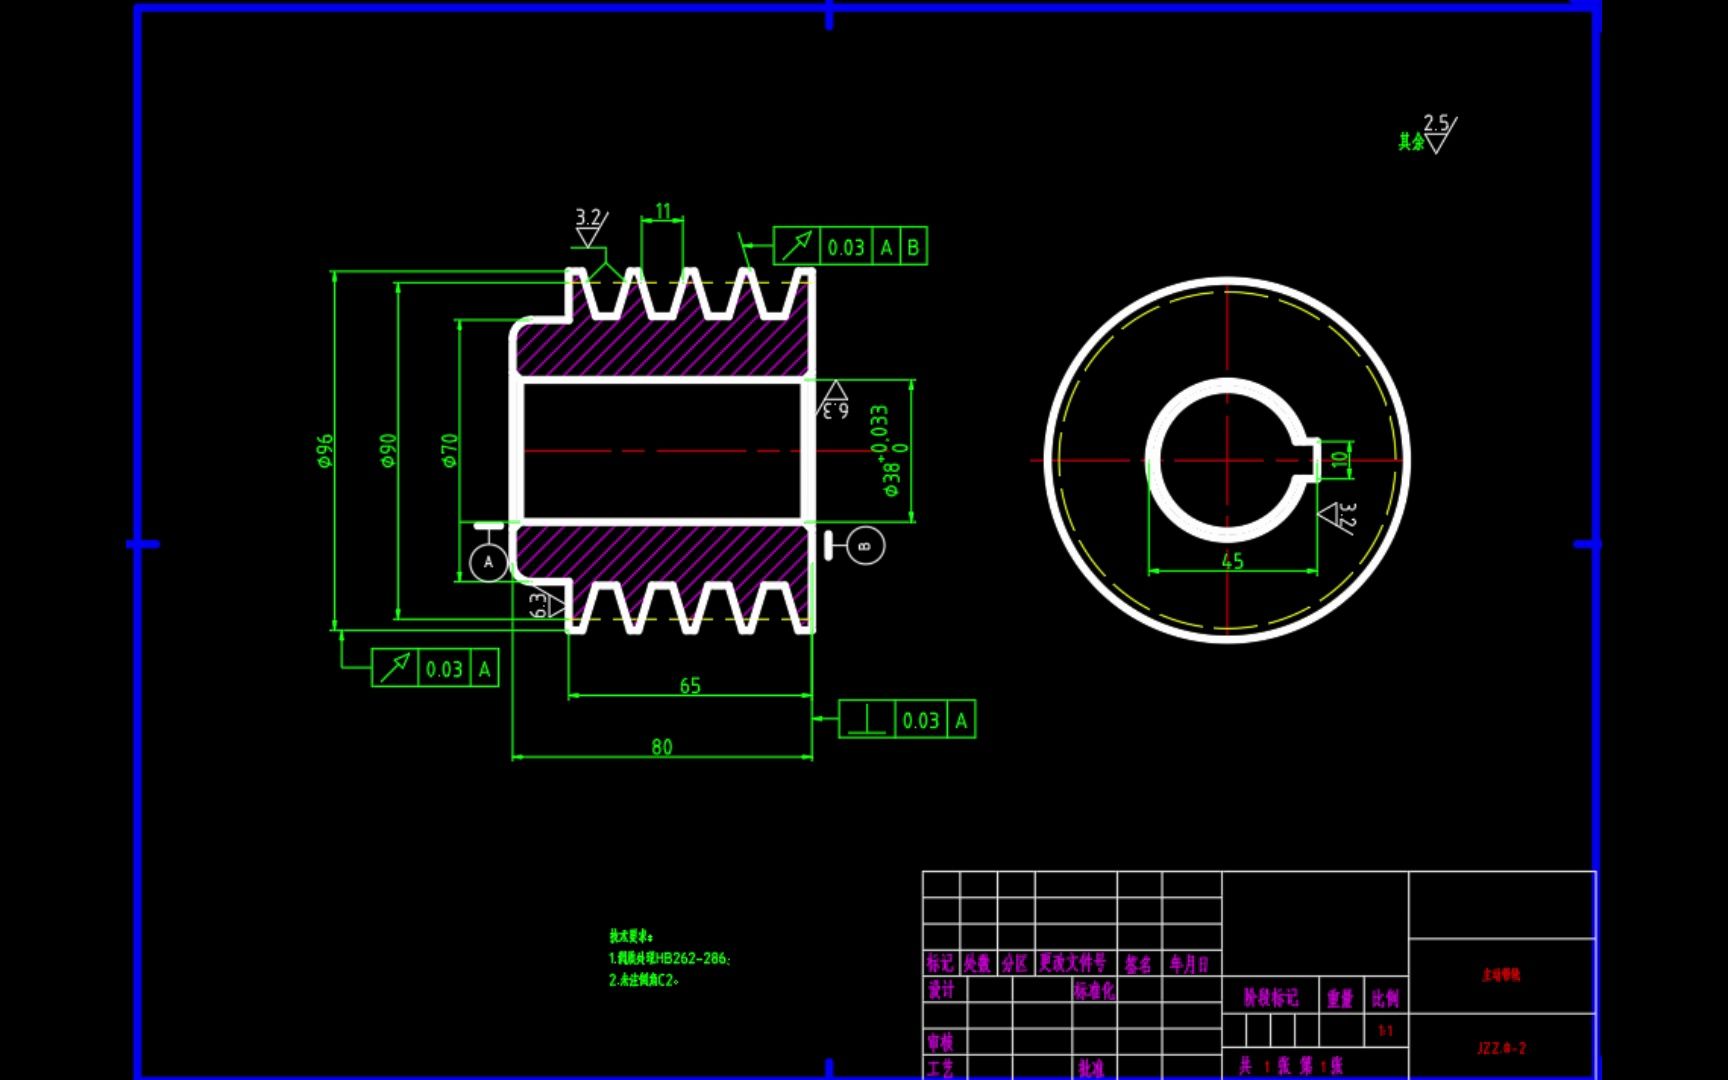Select the upper purple hatched section area
The width and height of the screenshot is (1728, 1080).
click(662, 345)
